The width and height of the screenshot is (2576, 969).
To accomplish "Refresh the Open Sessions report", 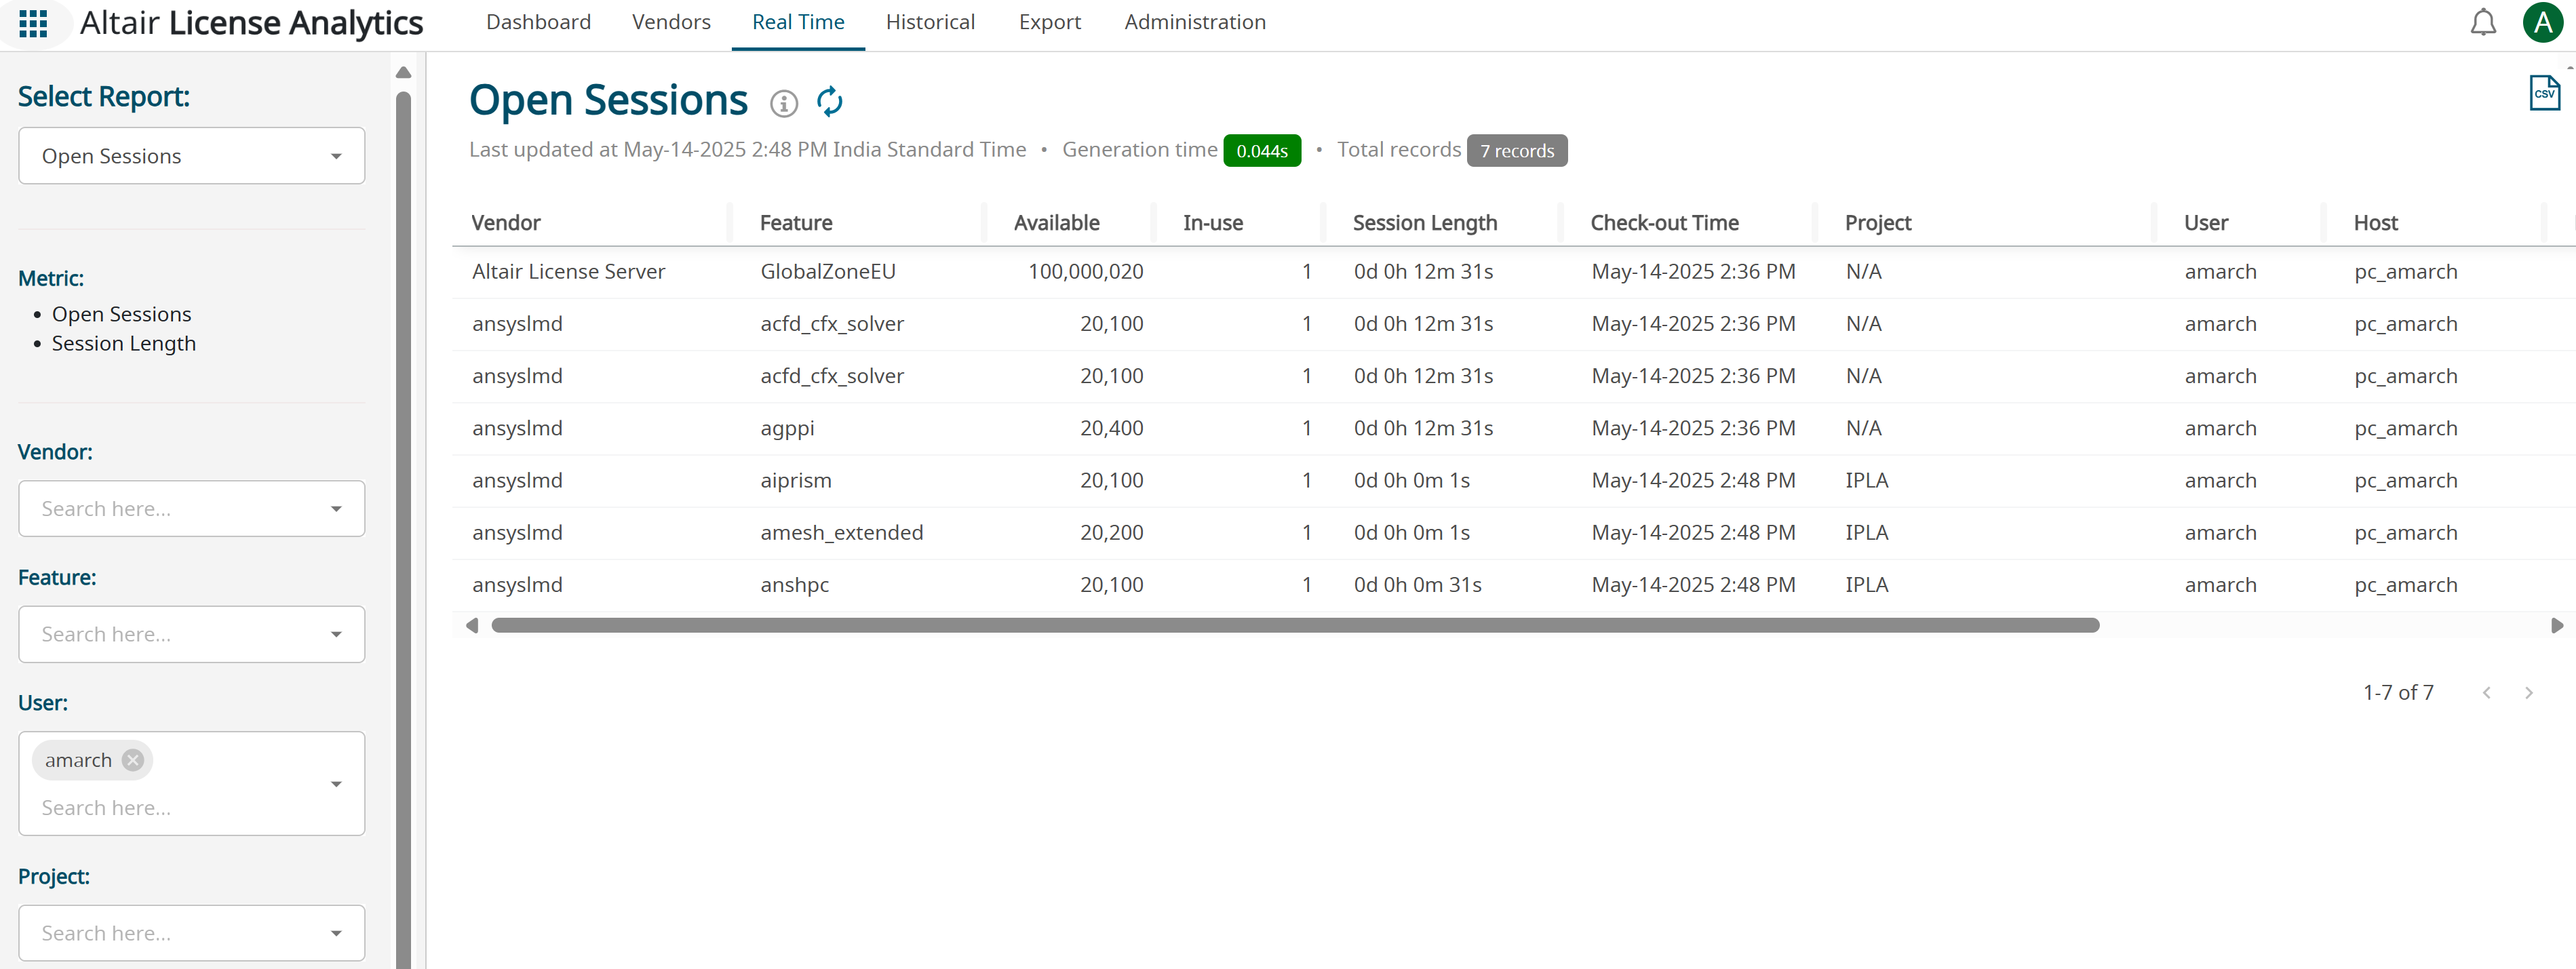I will (829, 101).
